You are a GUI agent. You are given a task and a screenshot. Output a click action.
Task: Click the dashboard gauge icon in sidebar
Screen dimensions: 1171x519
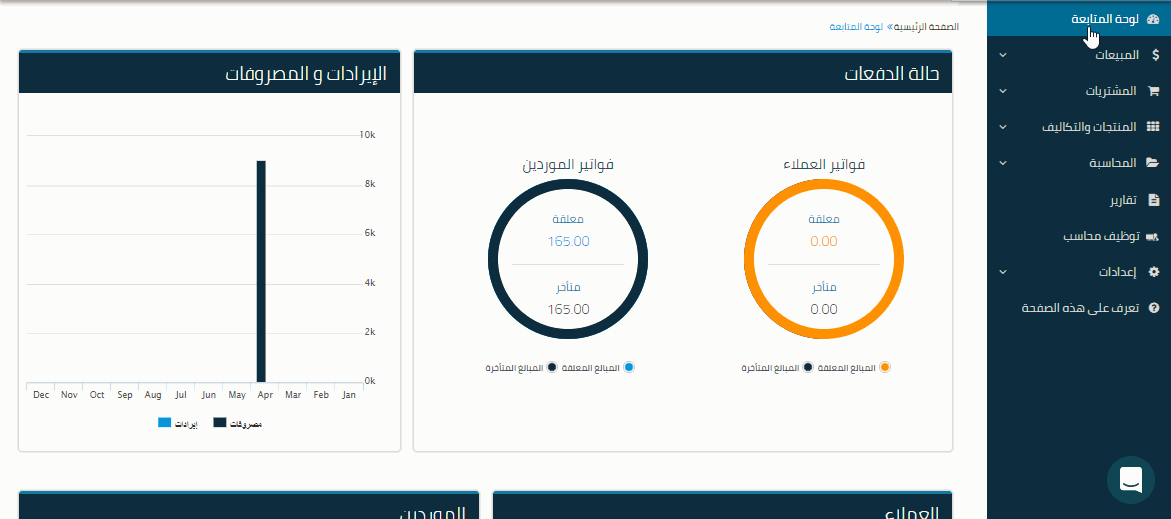(1152, 19)
